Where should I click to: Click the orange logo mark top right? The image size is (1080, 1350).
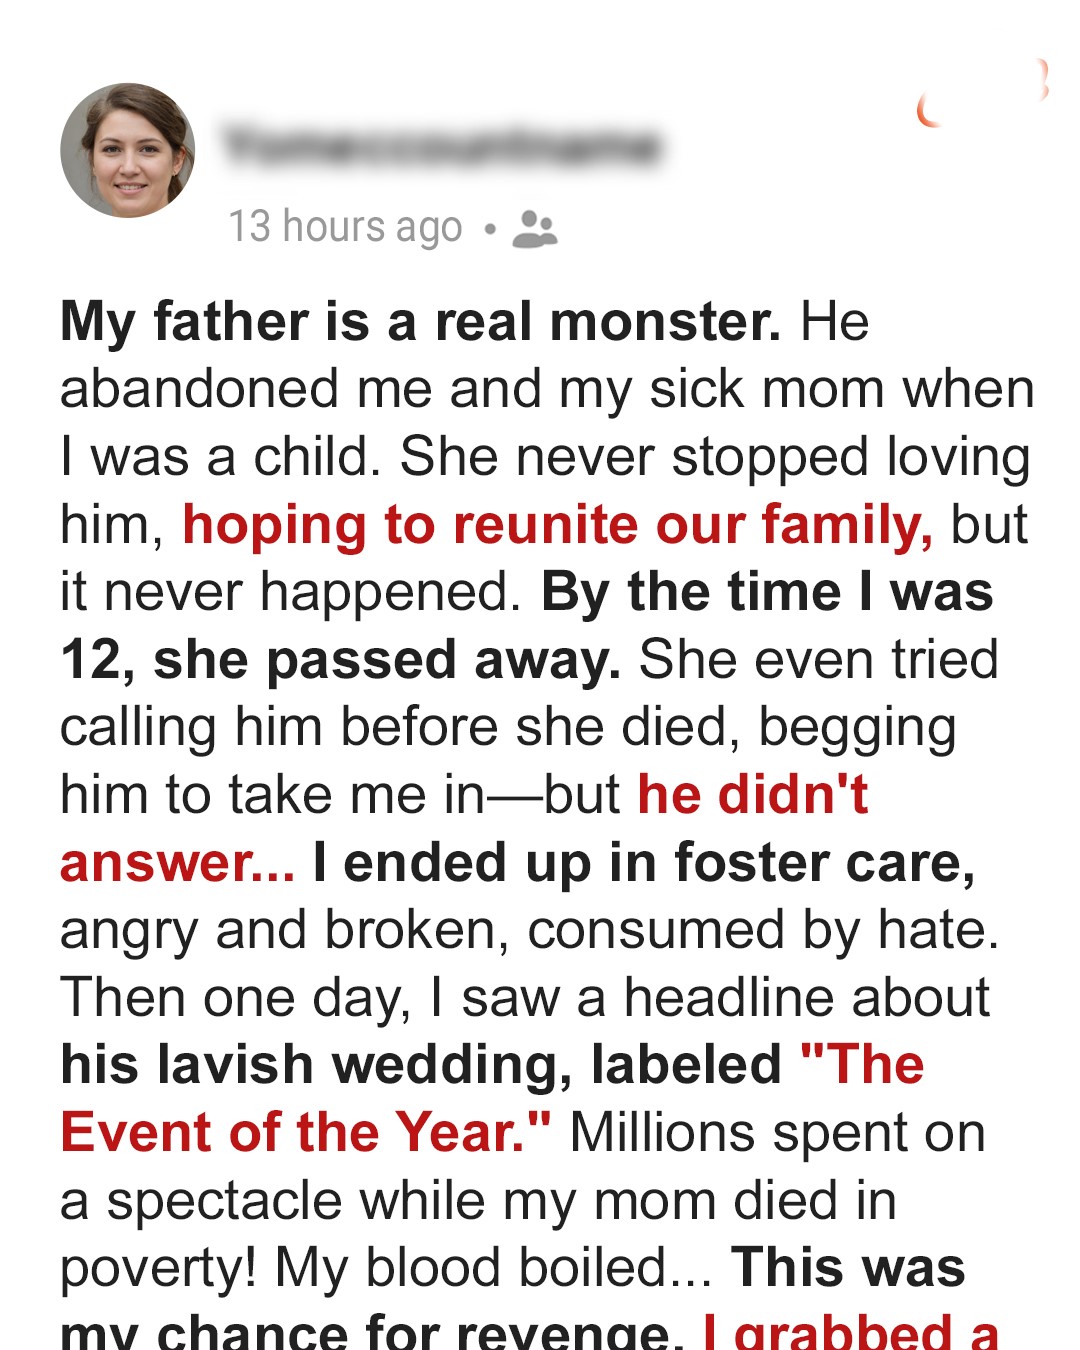click(981, 96)
